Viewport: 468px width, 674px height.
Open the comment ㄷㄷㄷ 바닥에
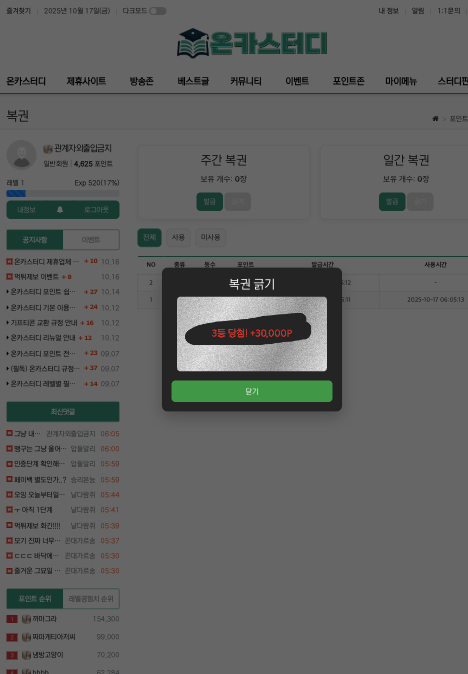point(37,556)
